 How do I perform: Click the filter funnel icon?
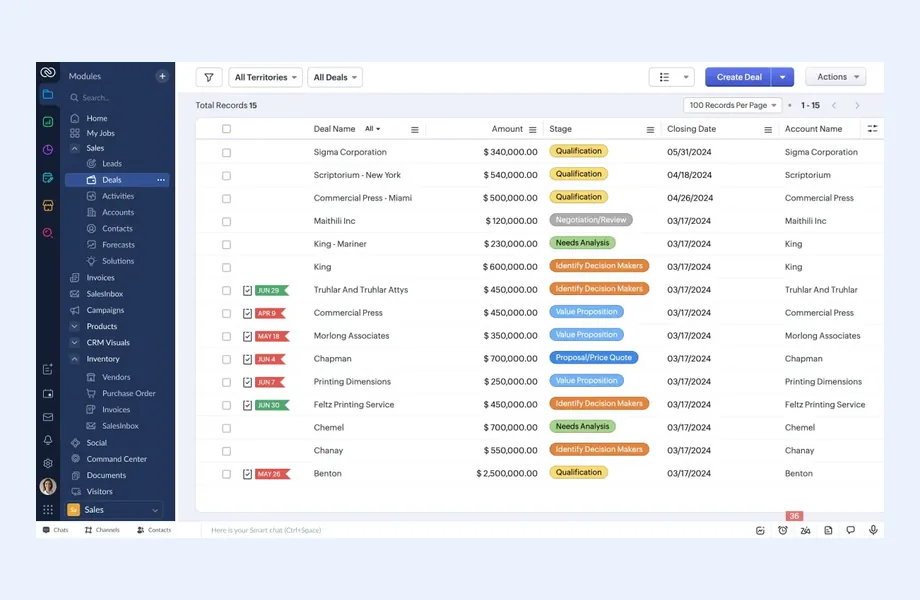coord(208,77)
